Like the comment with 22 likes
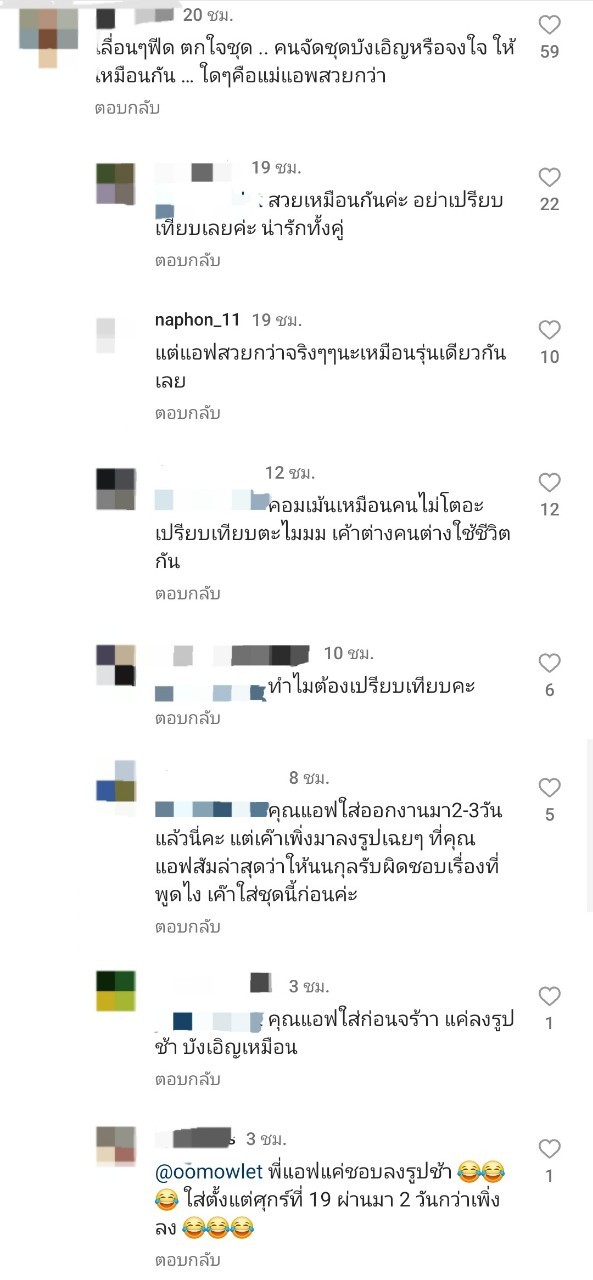 pos(549,178)
